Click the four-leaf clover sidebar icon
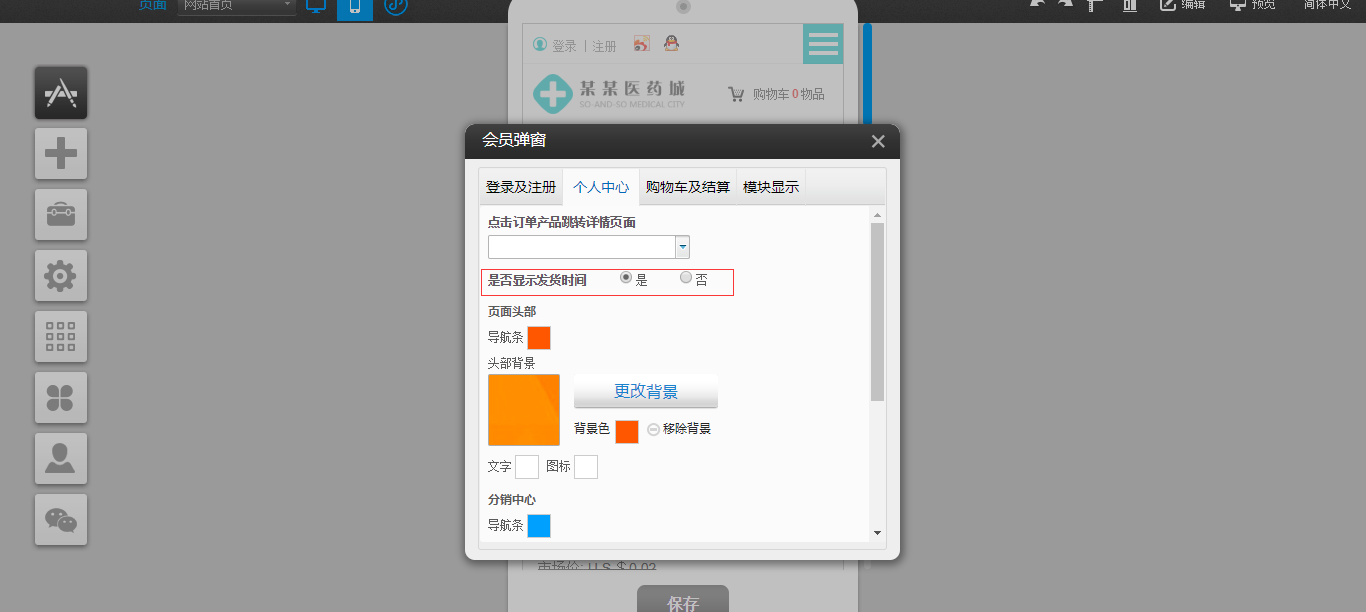 61,398
